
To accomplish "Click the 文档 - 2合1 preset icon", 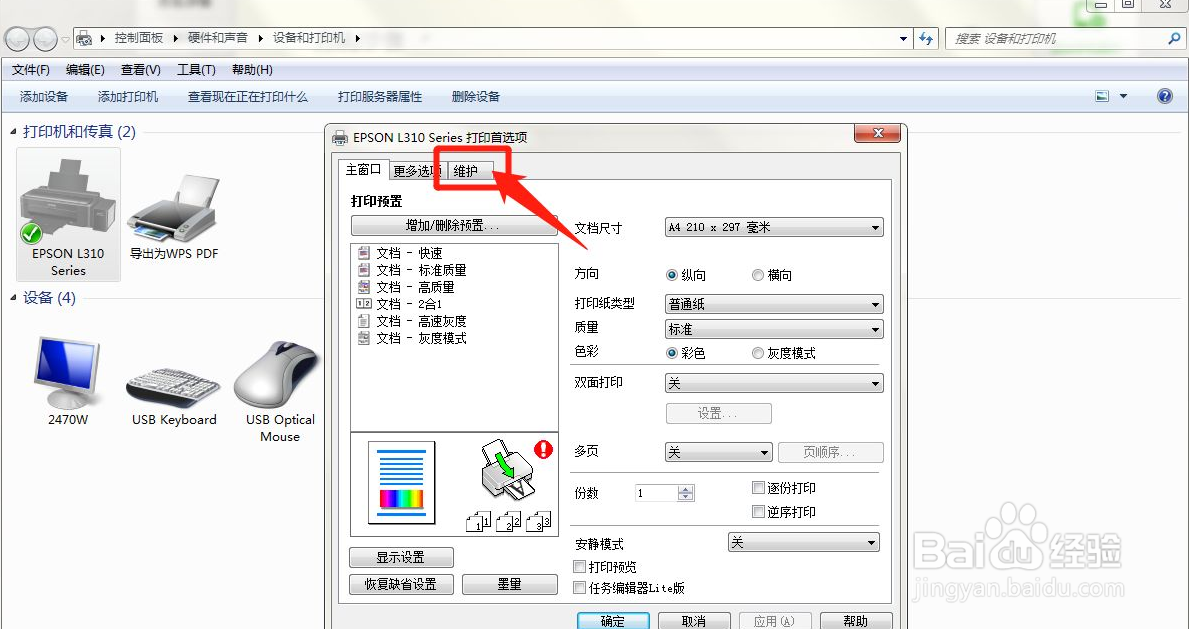I will 364,303.
